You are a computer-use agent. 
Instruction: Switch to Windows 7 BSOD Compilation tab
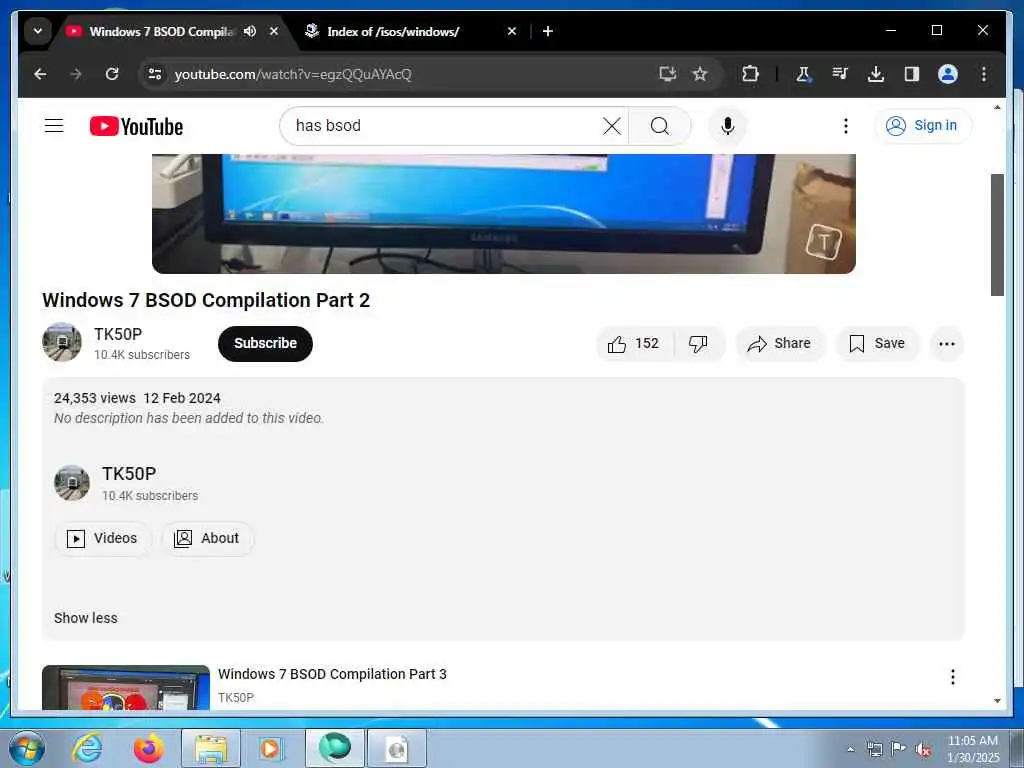(161, 31)
